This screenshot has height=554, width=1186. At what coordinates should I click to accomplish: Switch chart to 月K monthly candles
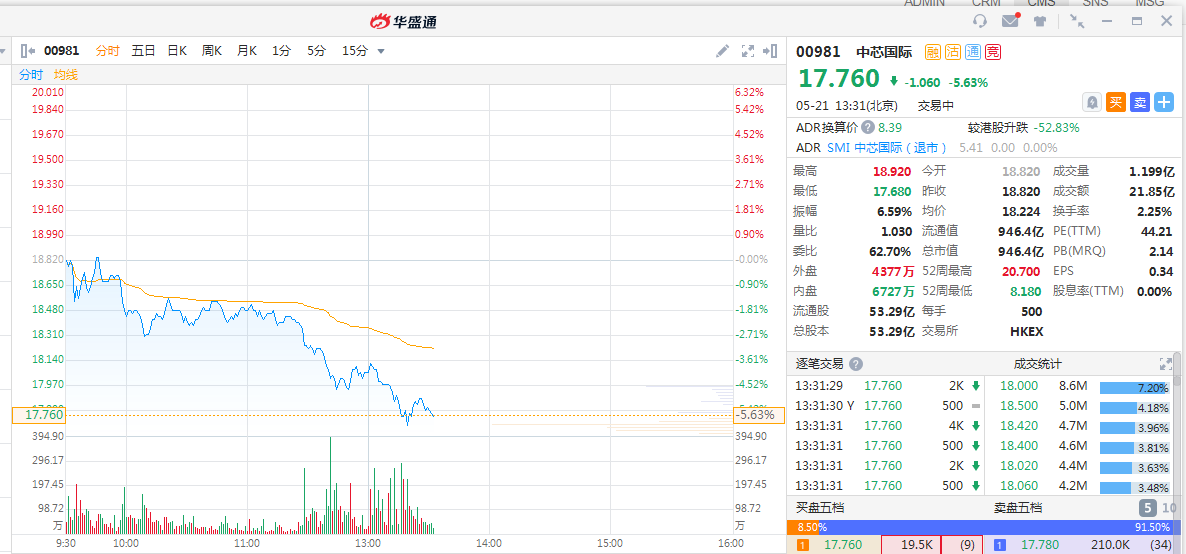tap(247, 51)
